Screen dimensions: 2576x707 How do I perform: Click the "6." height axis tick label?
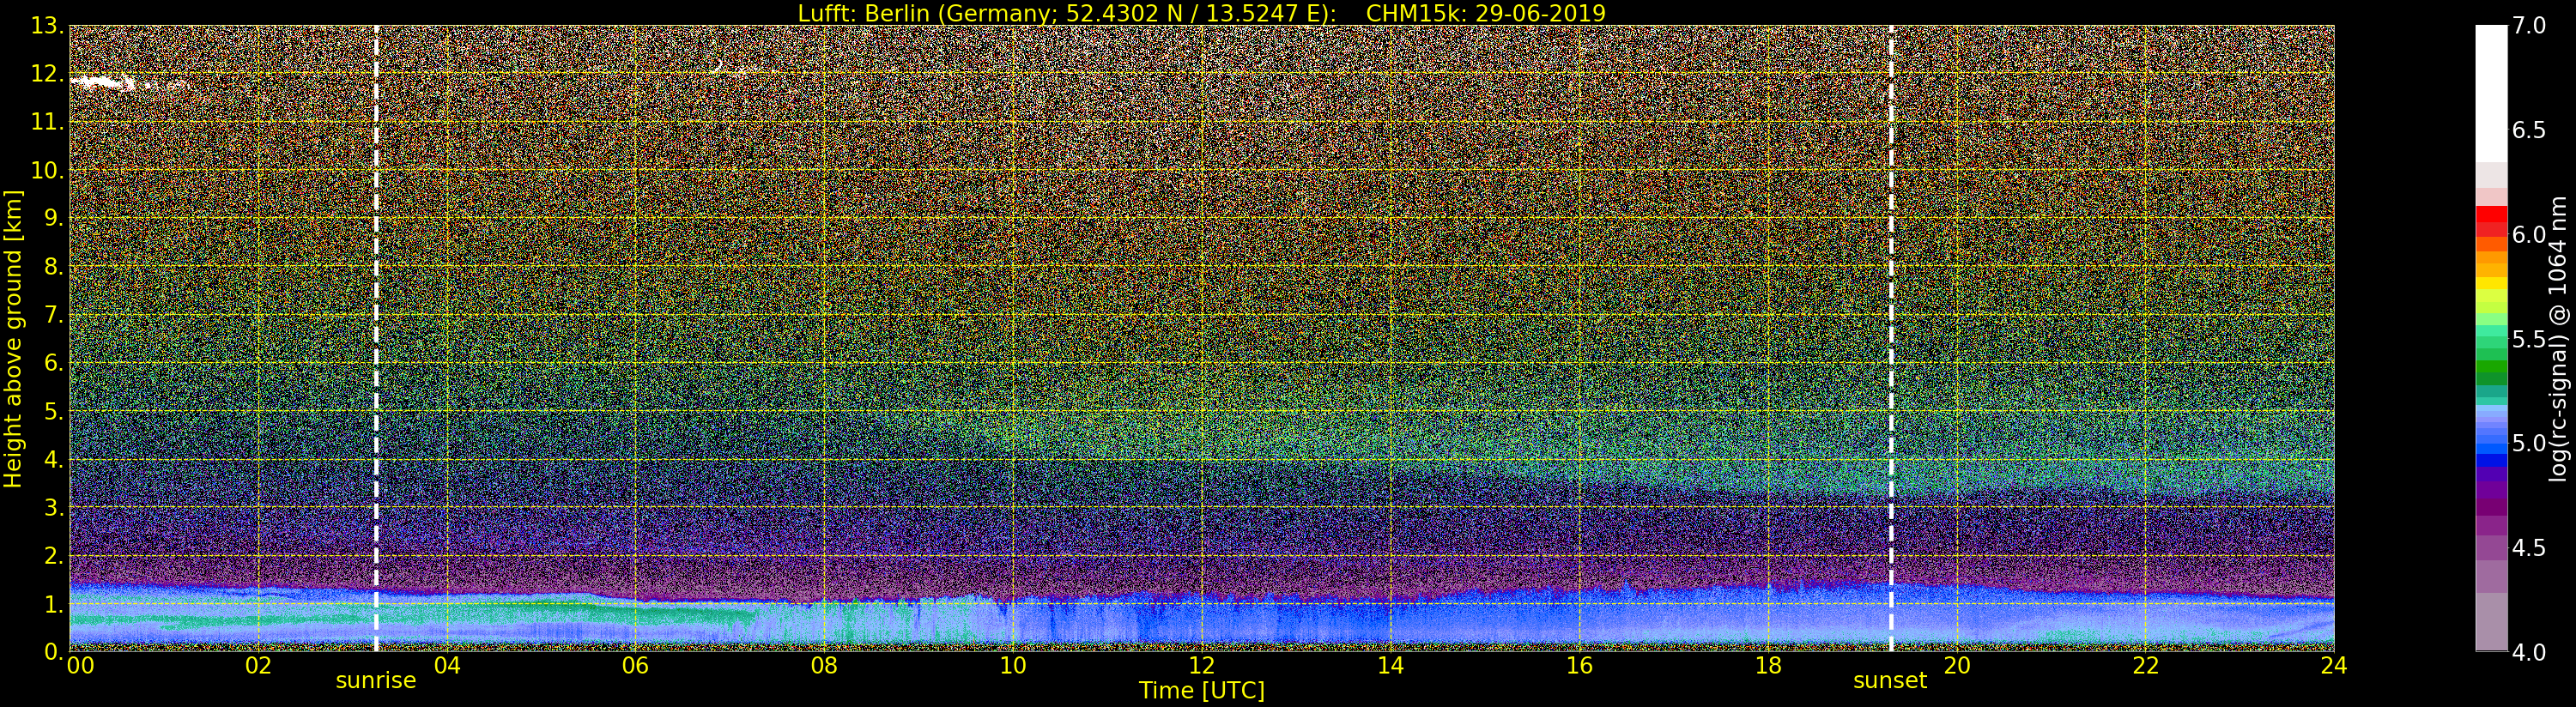pyautogui.click(x=53, y=363)
